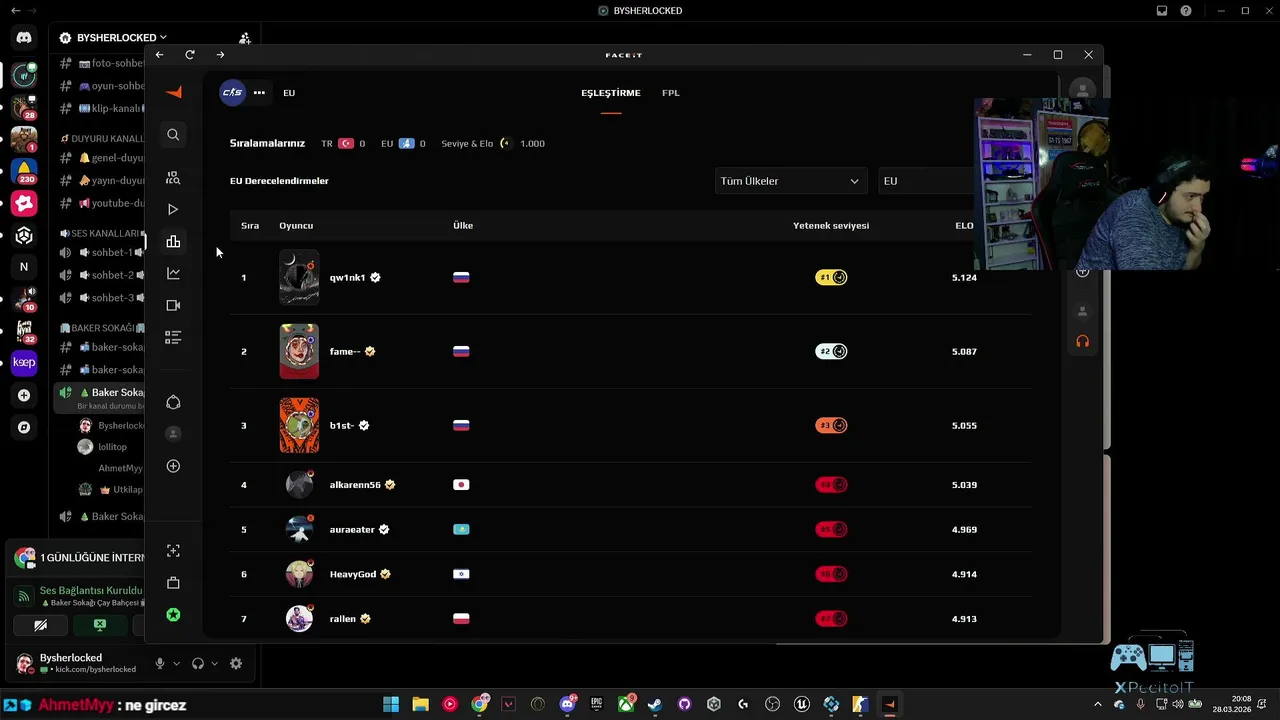The width and height of the screenshot is (1280, 720).
Task: Click Add a Server plus icon in Discord
Action: [24, 395]
